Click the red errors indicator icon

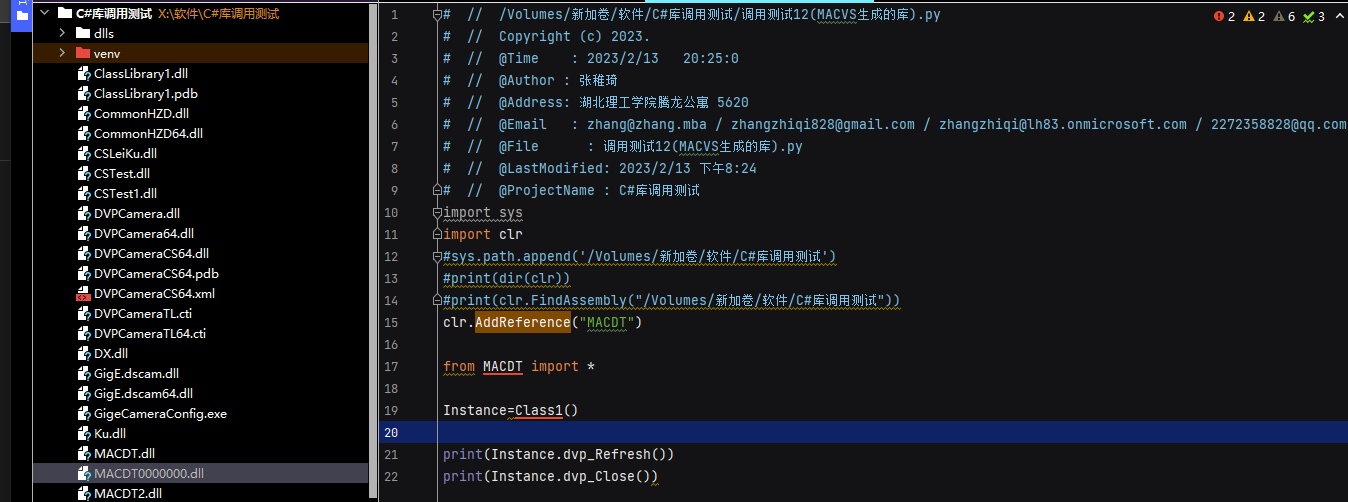[x=1219, y=16]
